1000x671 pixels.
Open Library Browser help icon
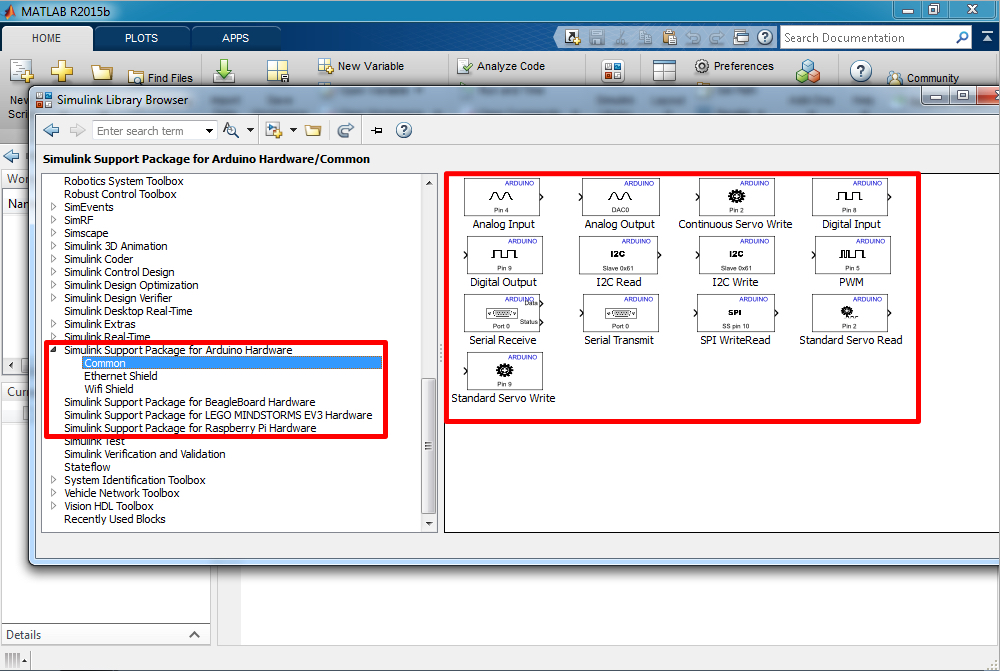pos(404,130)
